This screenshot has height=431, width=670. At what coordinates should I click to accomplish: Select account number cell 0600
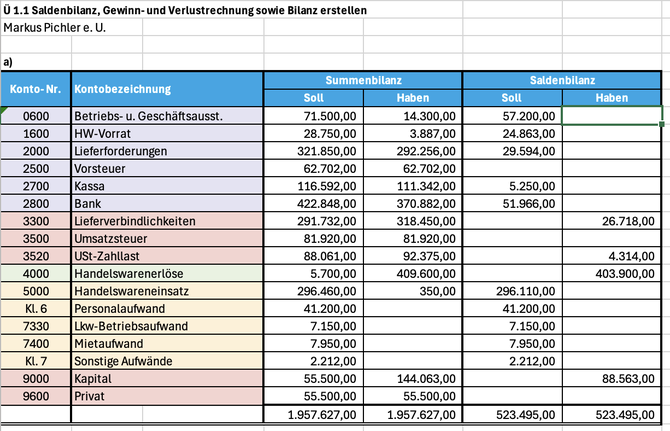36,116
